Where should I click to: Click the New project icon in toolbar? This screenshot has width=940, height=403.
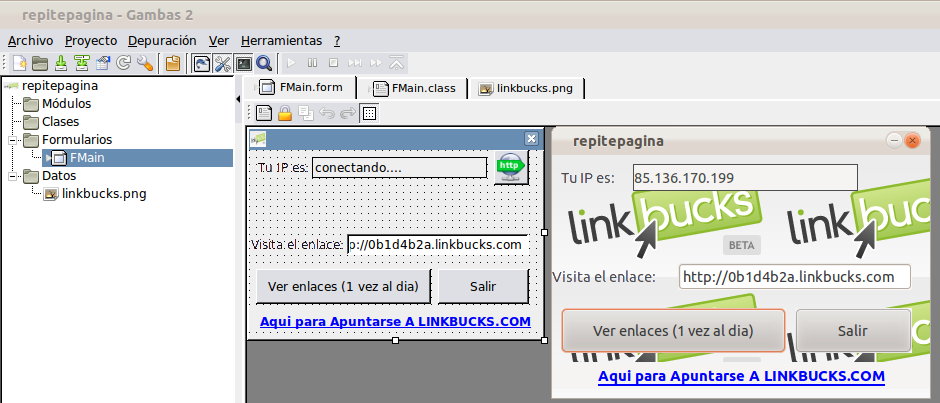pyautogui.click(x=20, y=63)
